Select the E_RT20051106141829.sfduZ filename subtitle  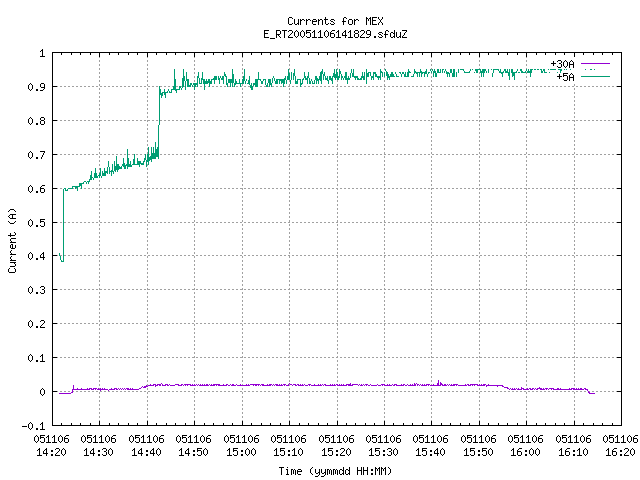click(x=335, y=34)
